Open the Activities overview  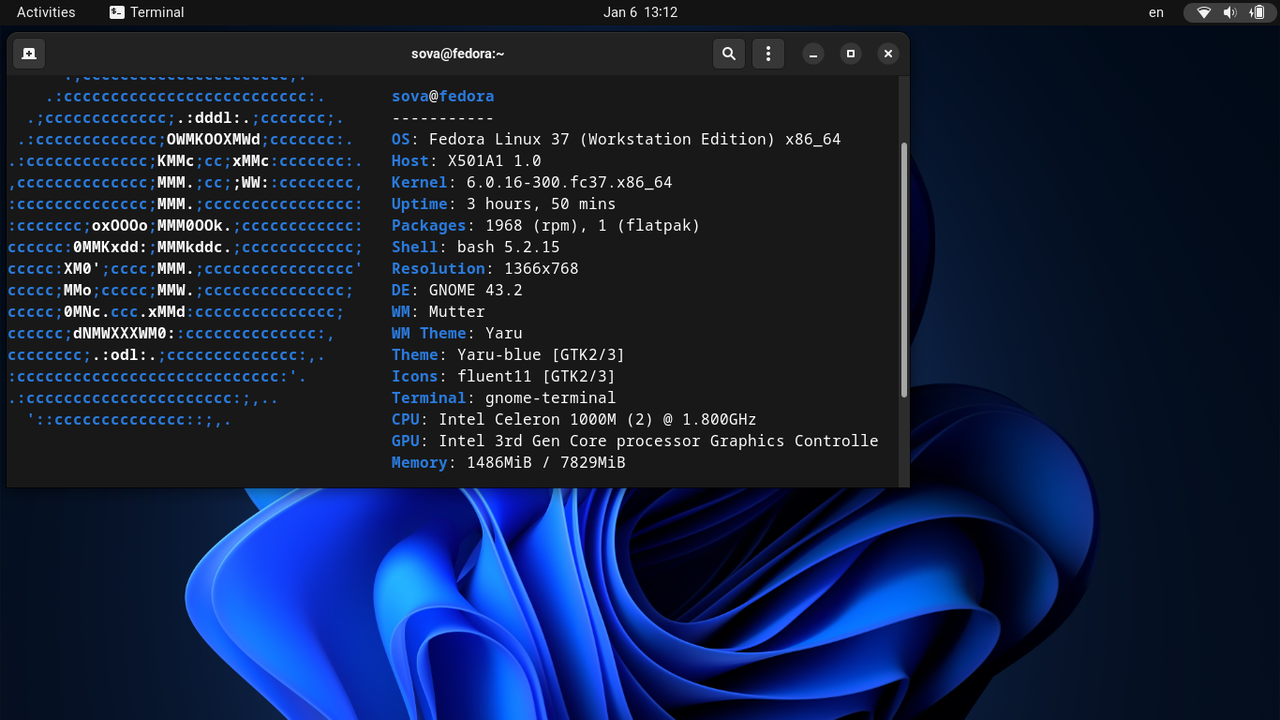click(x=46, y=12)
